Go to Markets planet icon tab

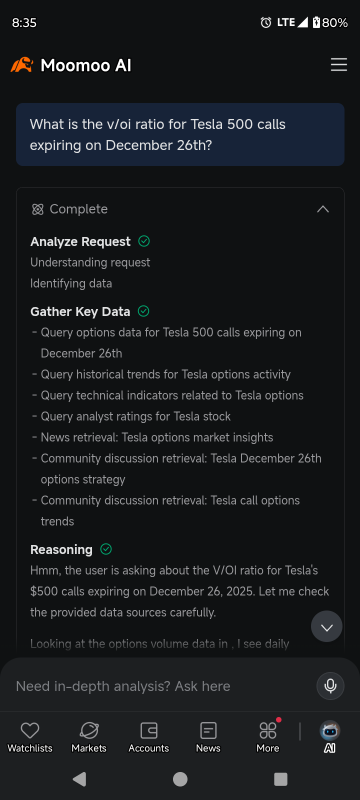coord(89,737)
